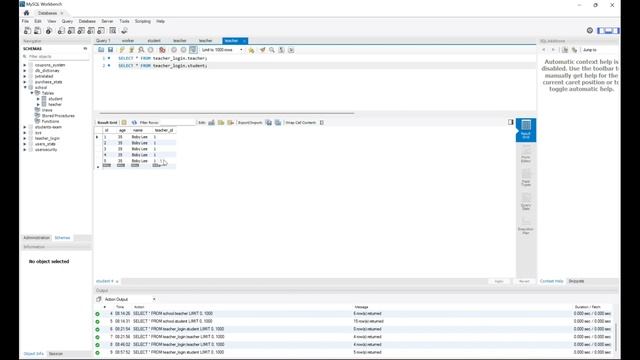Expand the student table node
The width and height of the screenshot is (640, 360).
click(x=38, y=99)
